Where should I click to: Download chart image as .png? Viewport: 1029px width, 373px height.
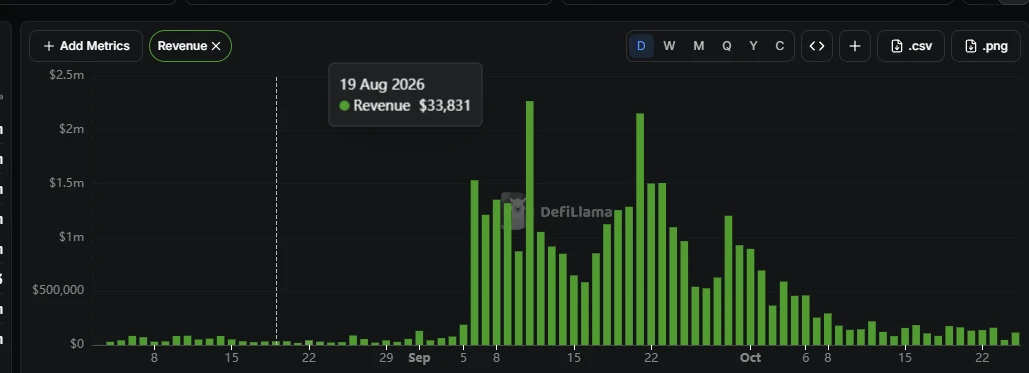tap(986, 46)
